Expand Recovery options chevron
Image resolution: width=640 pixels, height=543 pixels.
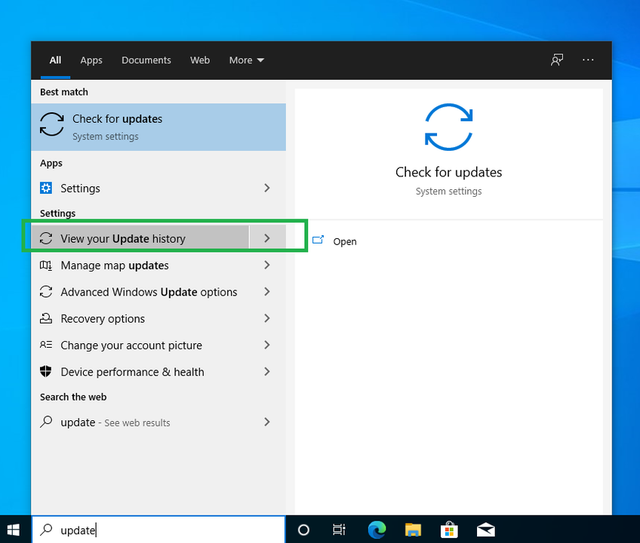[267, 318]
